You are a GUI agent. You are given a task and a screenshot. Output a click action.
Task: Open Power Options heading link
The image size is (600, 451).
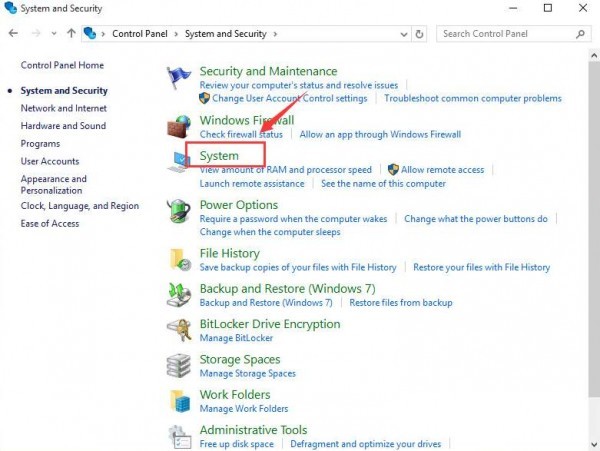pos(239,205)
